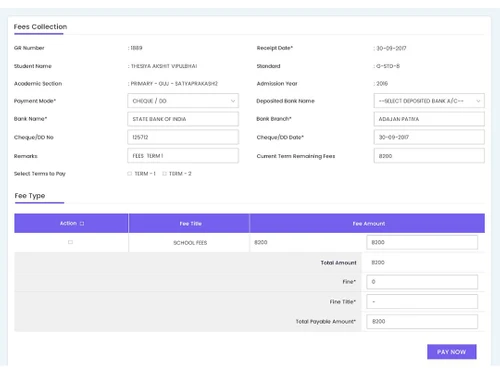Click the Fine Title input field
Viewport: 500px width, 375px height.
[x=422, y=302]
